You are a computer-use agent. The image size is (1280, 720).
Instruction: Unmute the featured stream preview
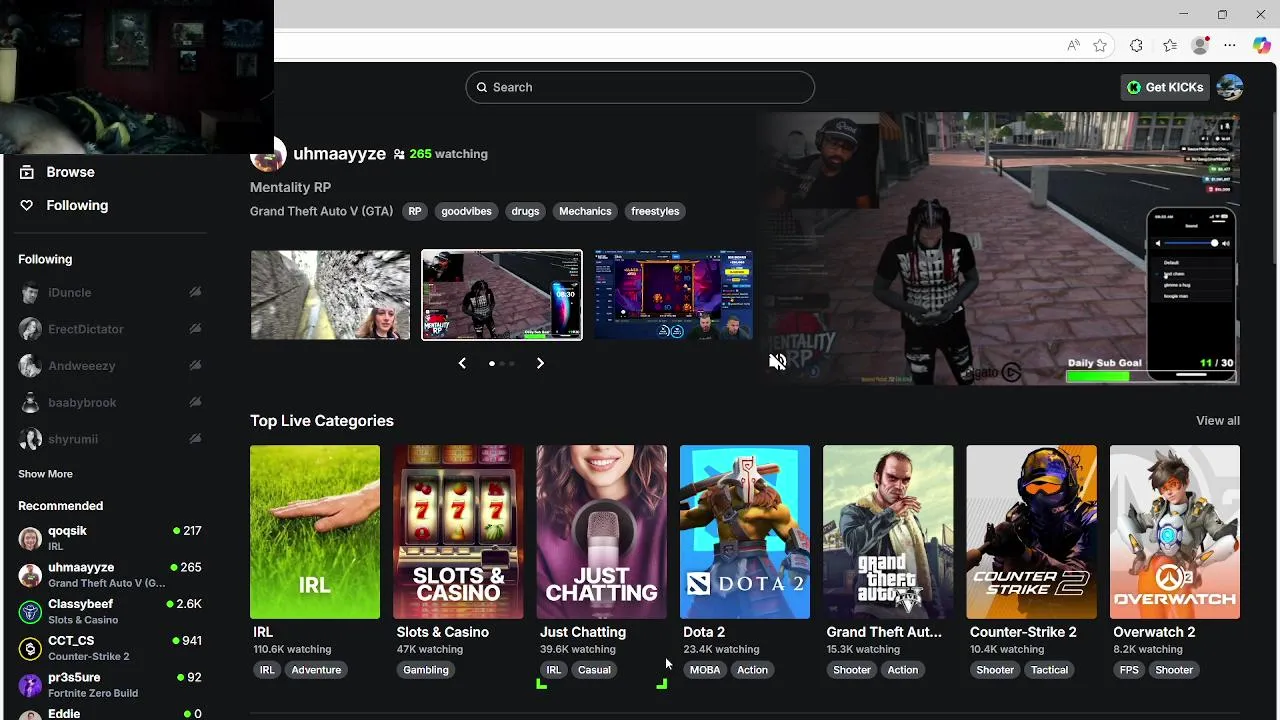[x=777, y=362]
